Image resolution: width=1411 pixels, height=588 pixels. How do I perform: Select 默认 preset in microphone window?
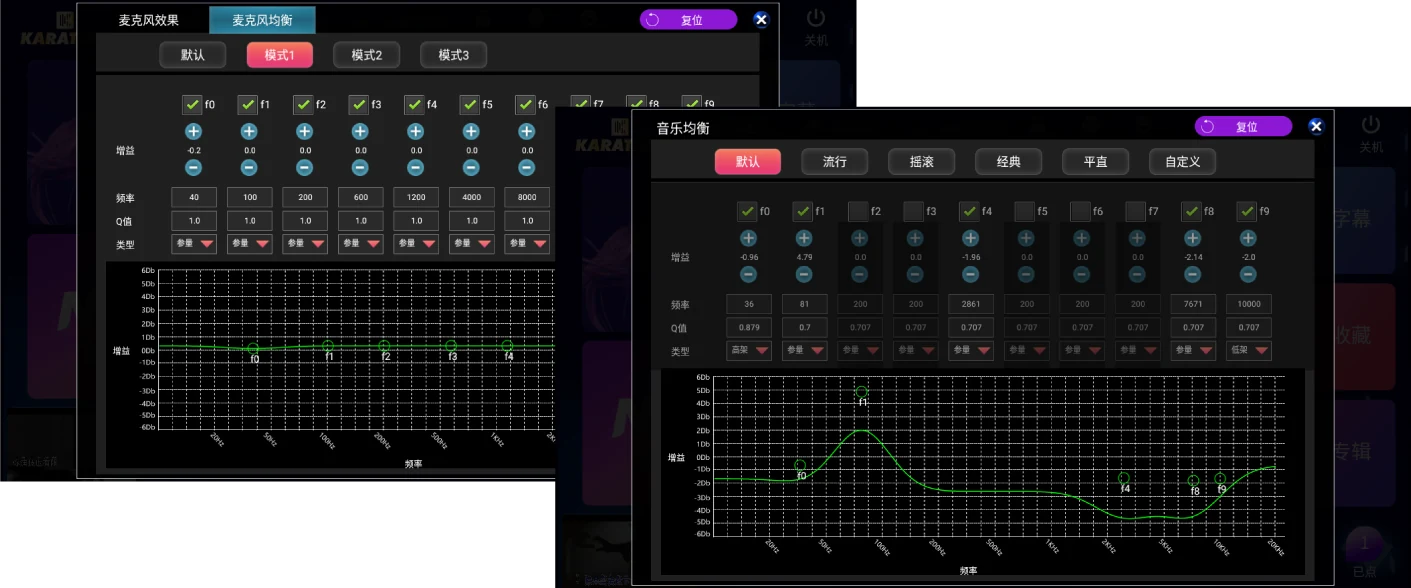193,55
